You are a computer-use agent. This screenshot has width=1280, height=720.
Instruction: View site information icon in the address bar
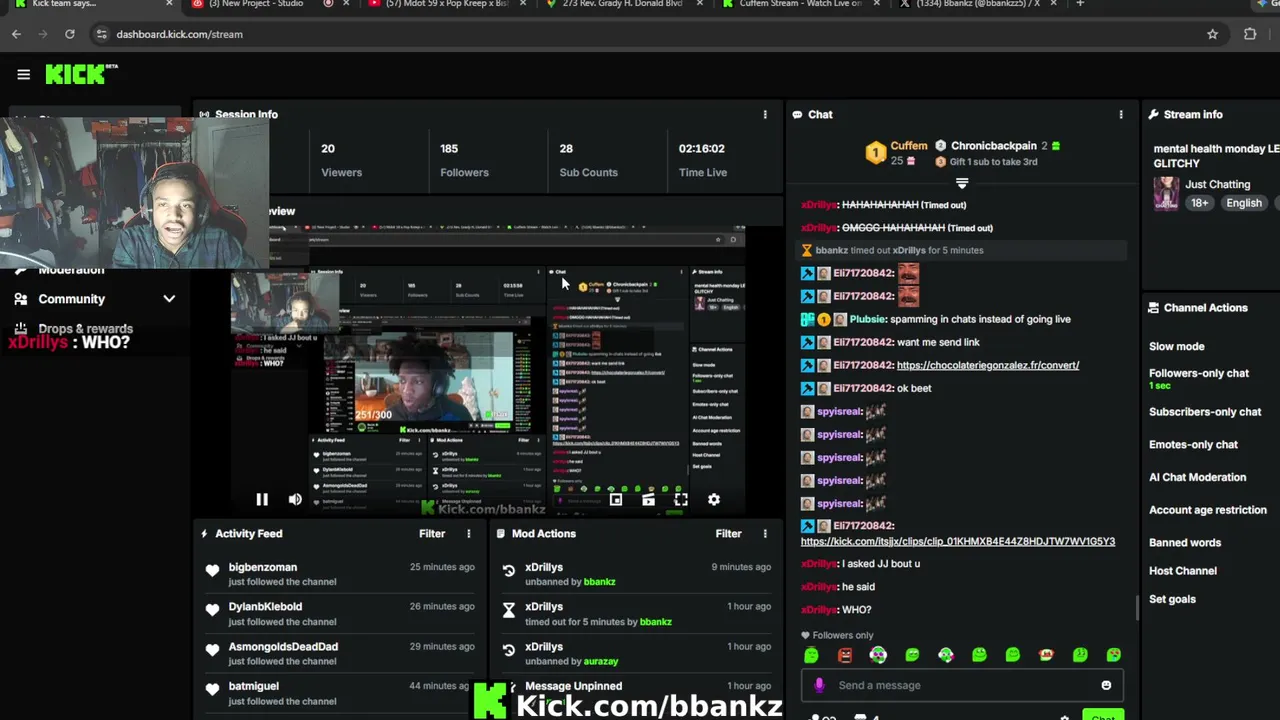pyautogui.click(x=101, y=34)
